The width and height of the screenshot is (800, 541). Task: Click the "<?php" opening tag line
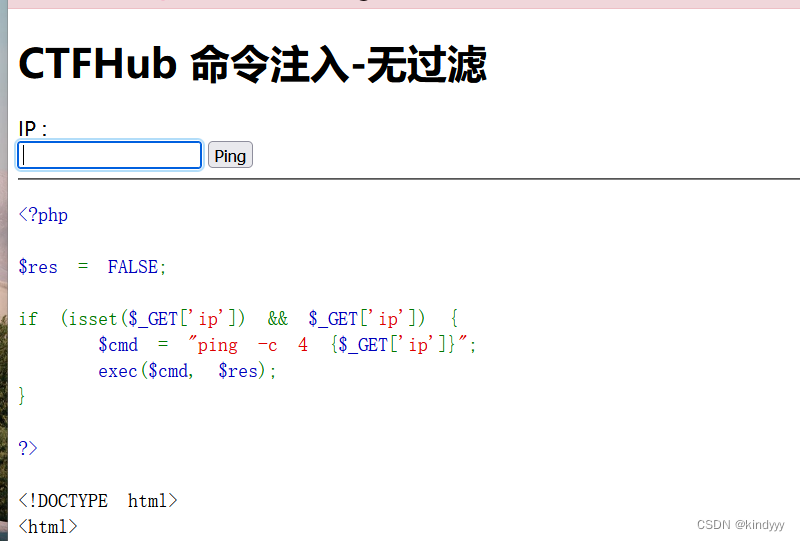43,215
